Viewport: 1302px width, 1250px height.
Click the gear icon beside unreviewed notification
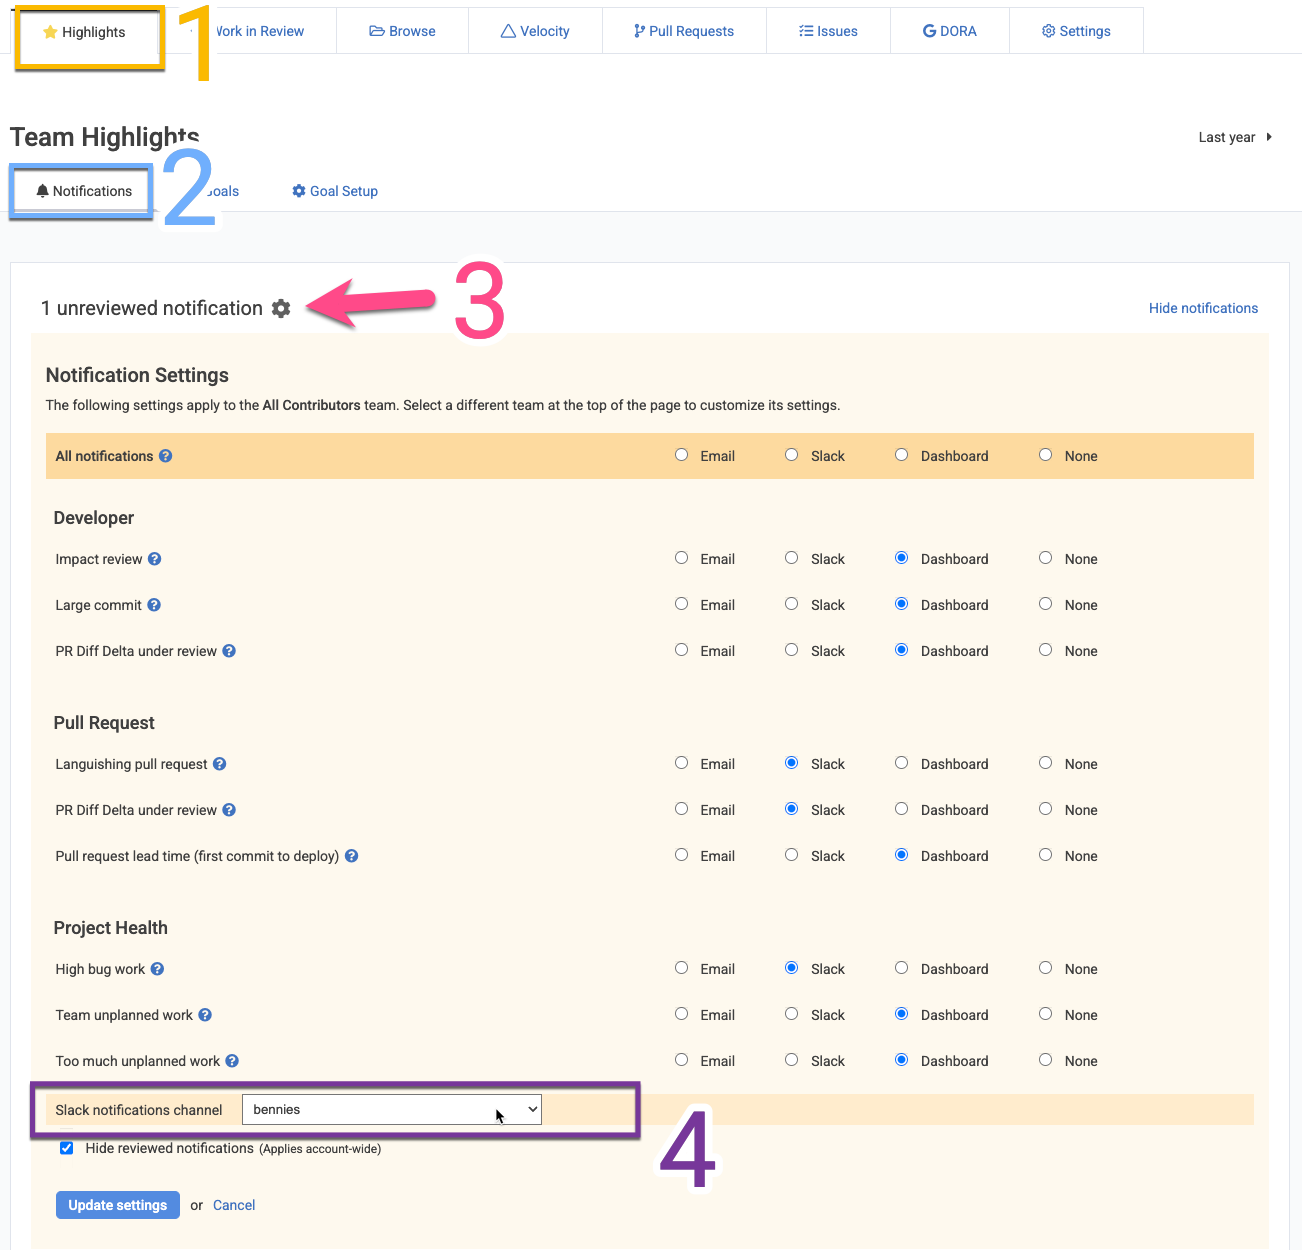click(x=281, y=309)
